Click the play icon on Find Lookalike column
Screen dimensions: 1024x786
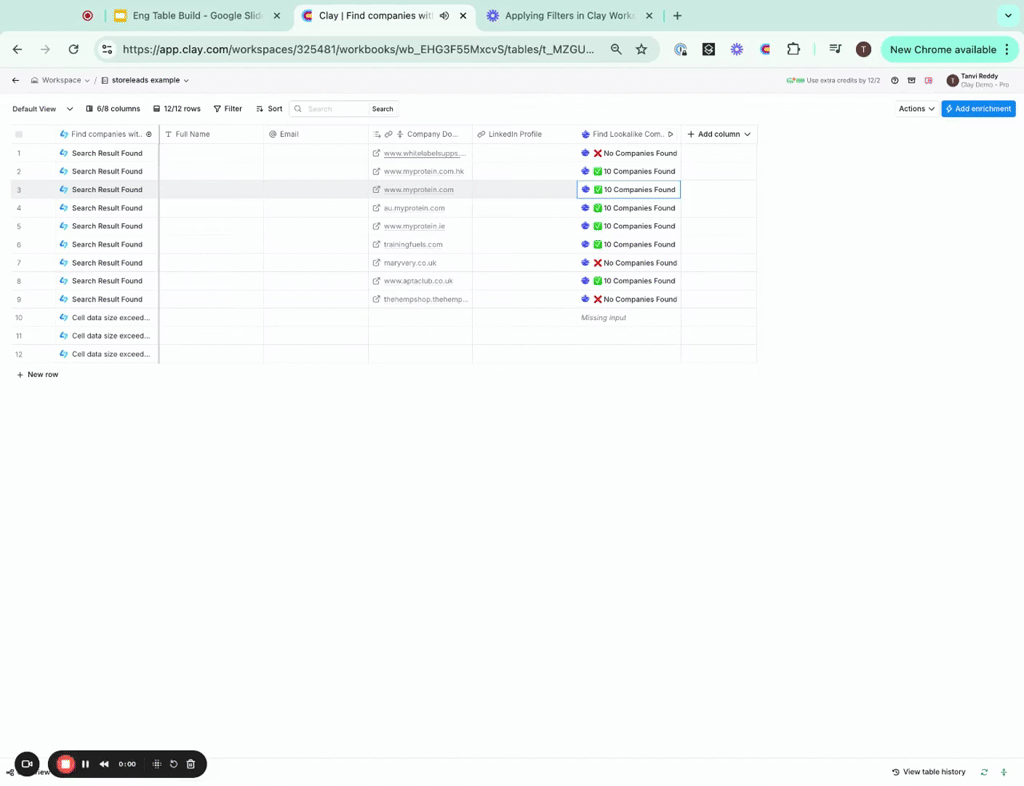coord(670,134)
